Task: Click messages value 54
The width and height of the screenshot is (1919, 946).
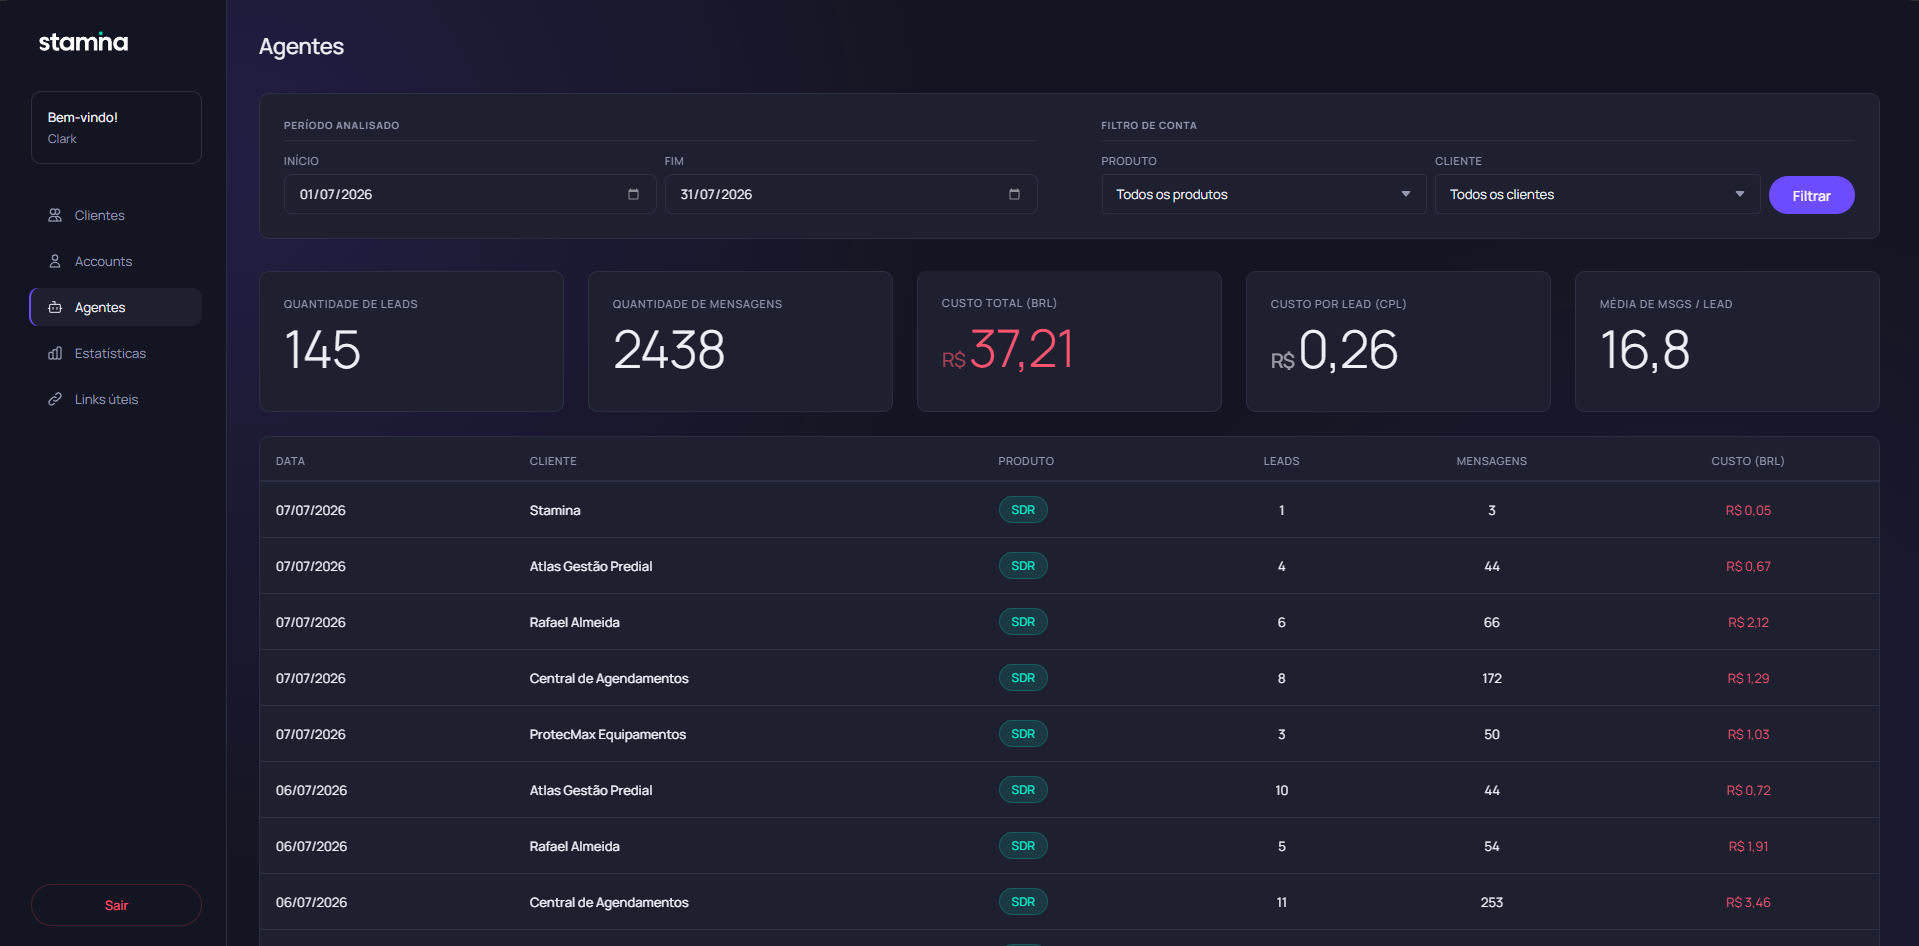Action: 1491,846
